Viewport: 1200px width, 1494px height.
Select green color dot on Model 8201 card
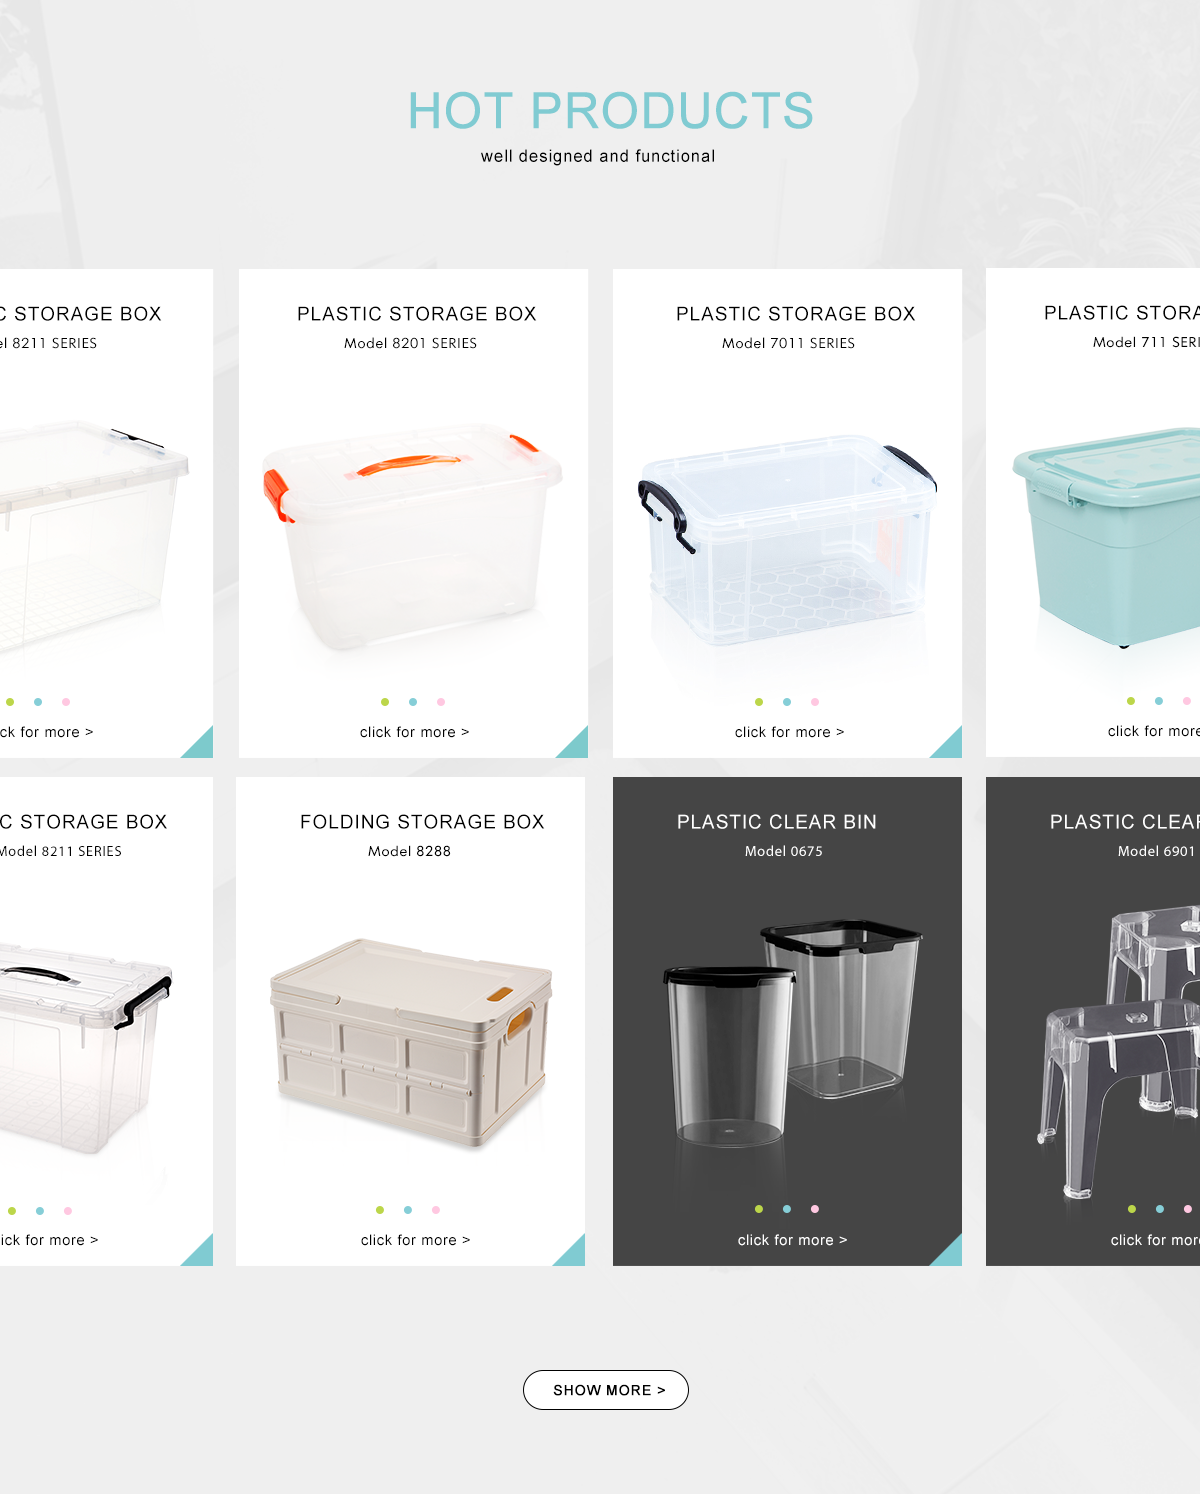point(385,702)
